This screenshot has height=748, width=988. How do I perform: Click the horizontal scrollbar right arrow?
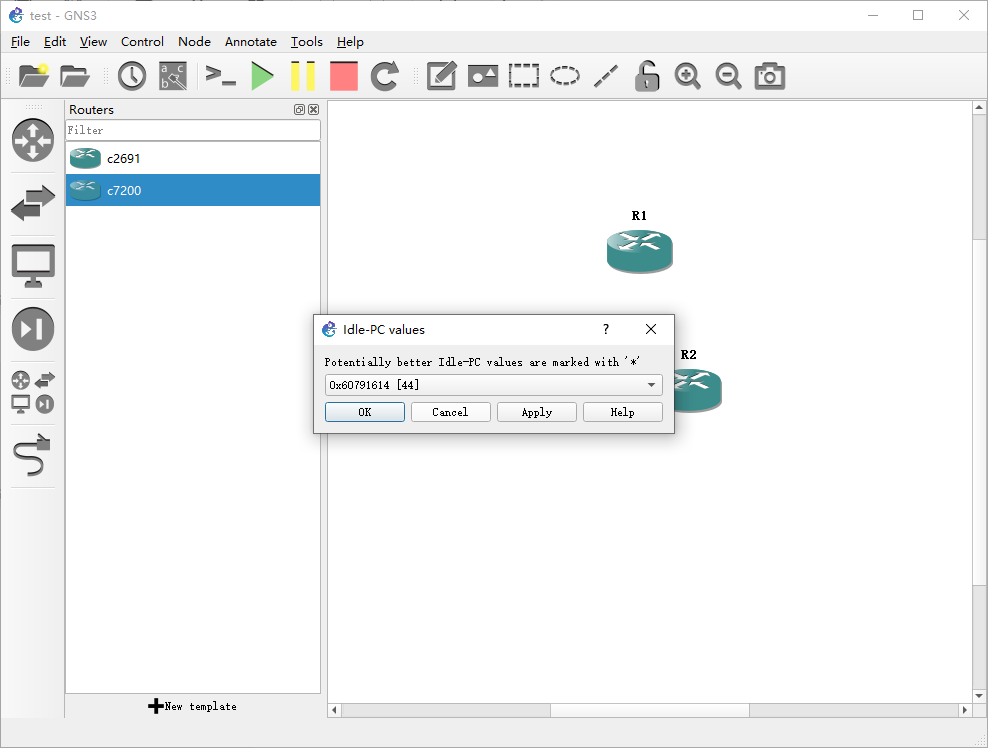pos(965,710)
